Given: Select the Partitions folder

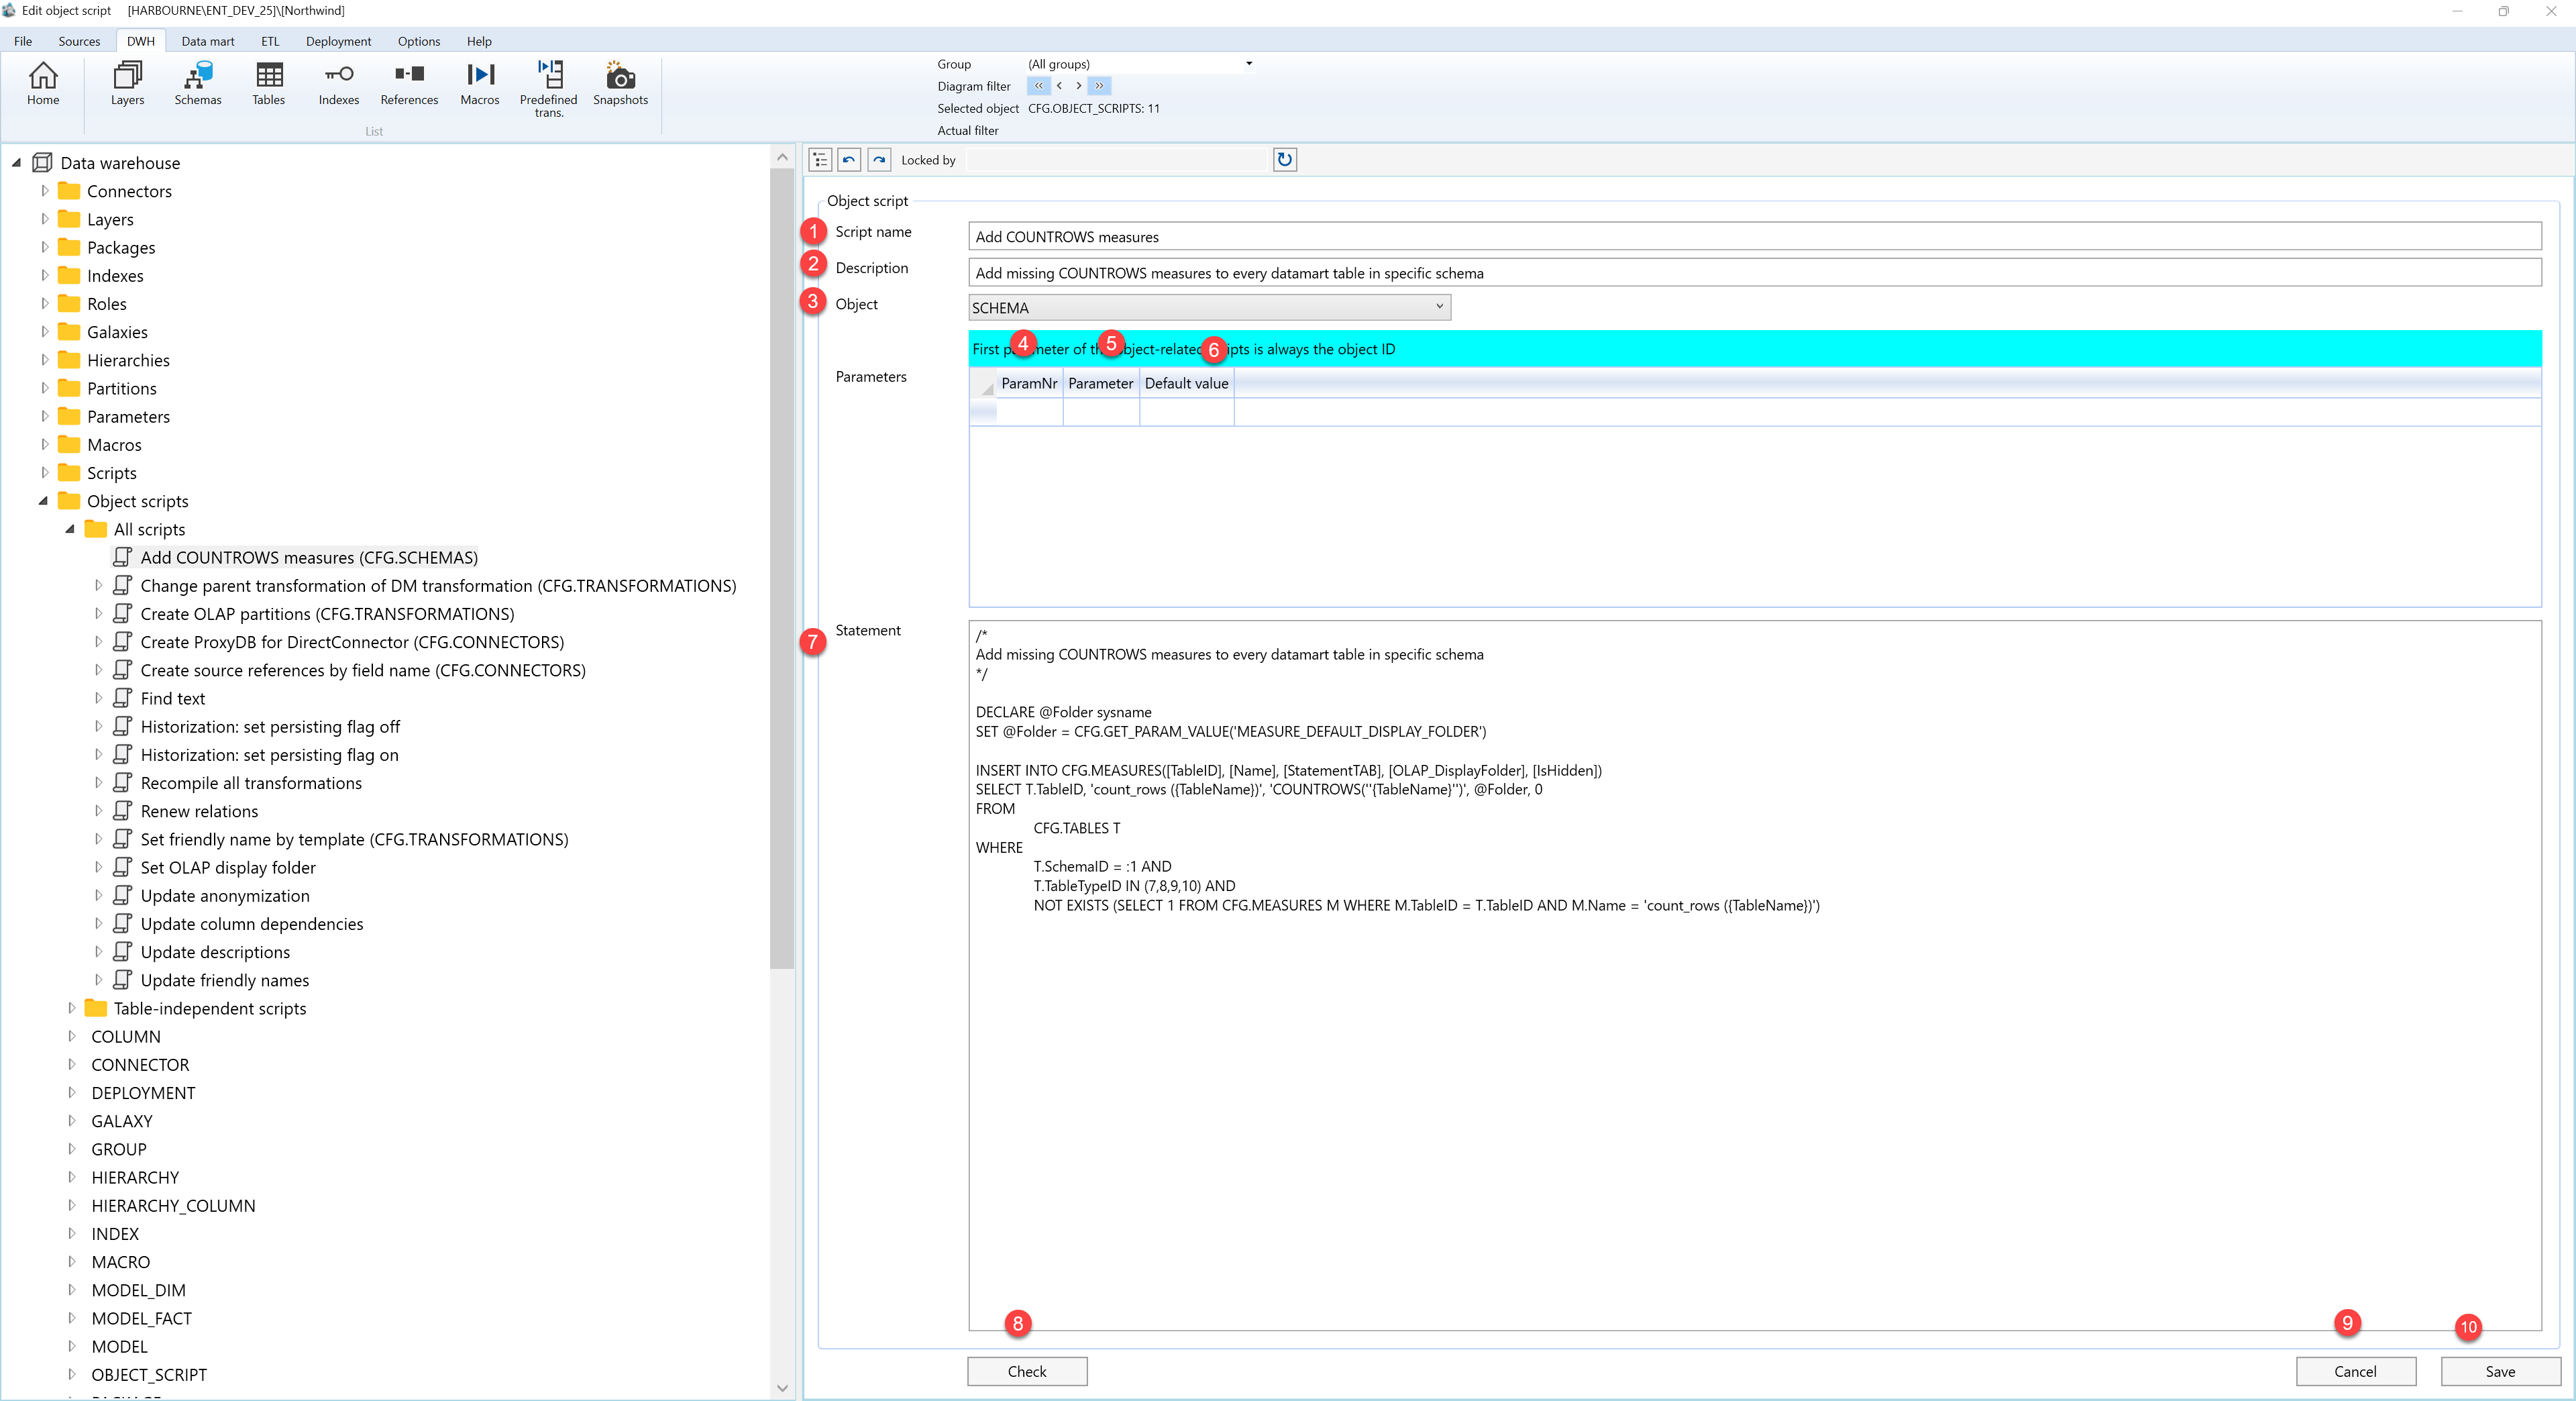Looking at the screenshot, I should (x=121, y=388).
